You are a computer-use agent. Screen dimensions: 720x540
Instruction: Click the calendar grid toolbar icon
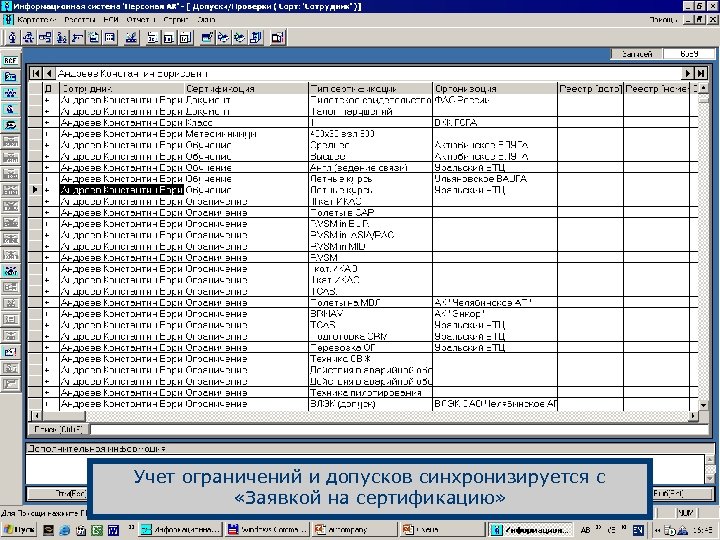click(x=110, y=38)
